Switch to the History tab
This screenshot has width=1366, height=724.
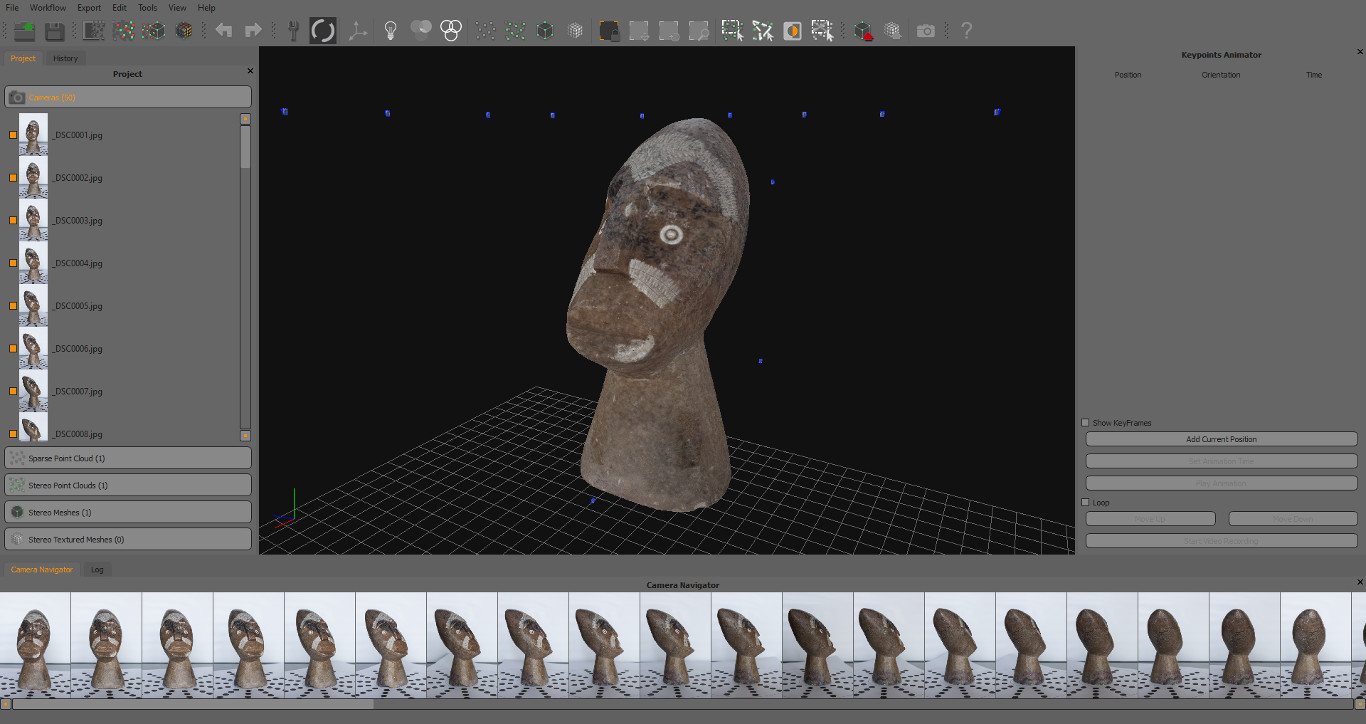click(x=65, y=58)
